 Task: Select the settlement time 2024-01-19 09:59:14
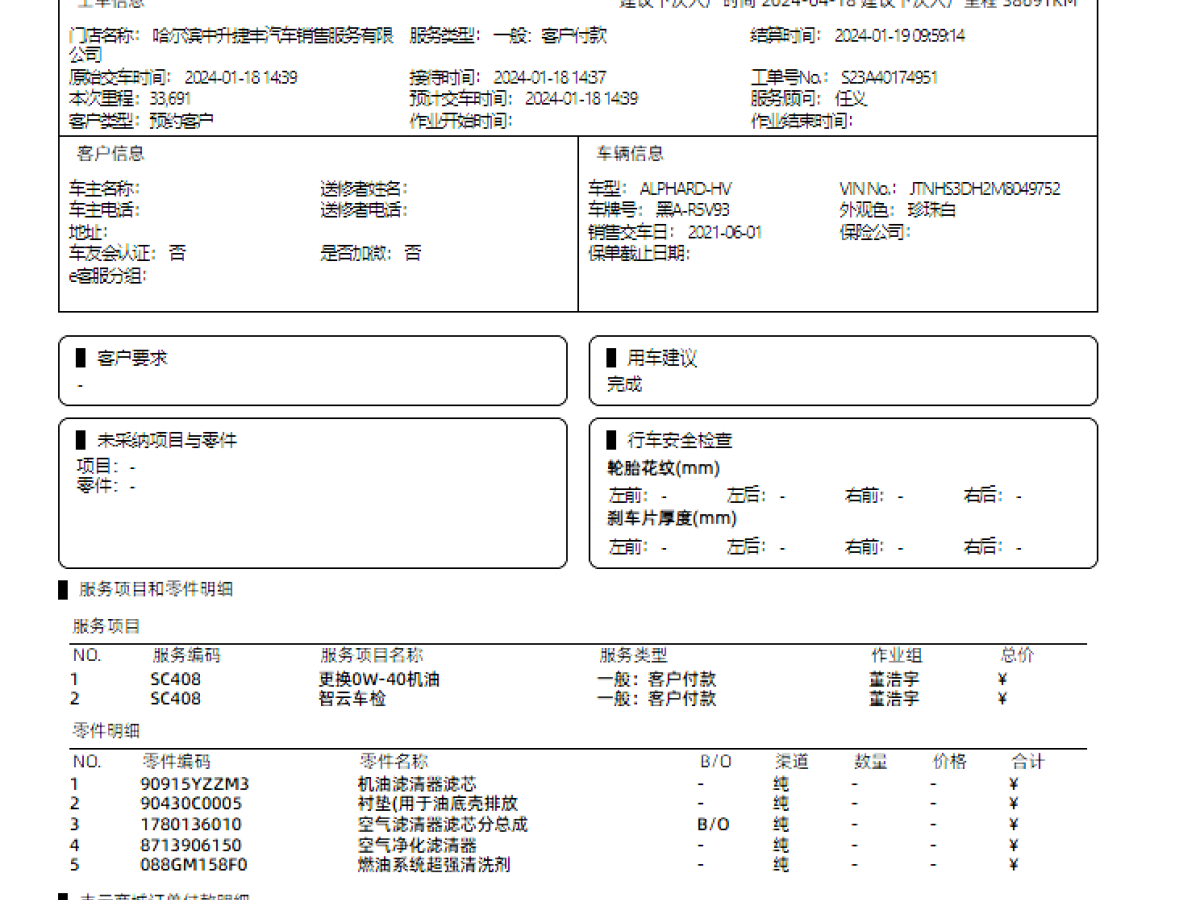(x=899, y=36)
